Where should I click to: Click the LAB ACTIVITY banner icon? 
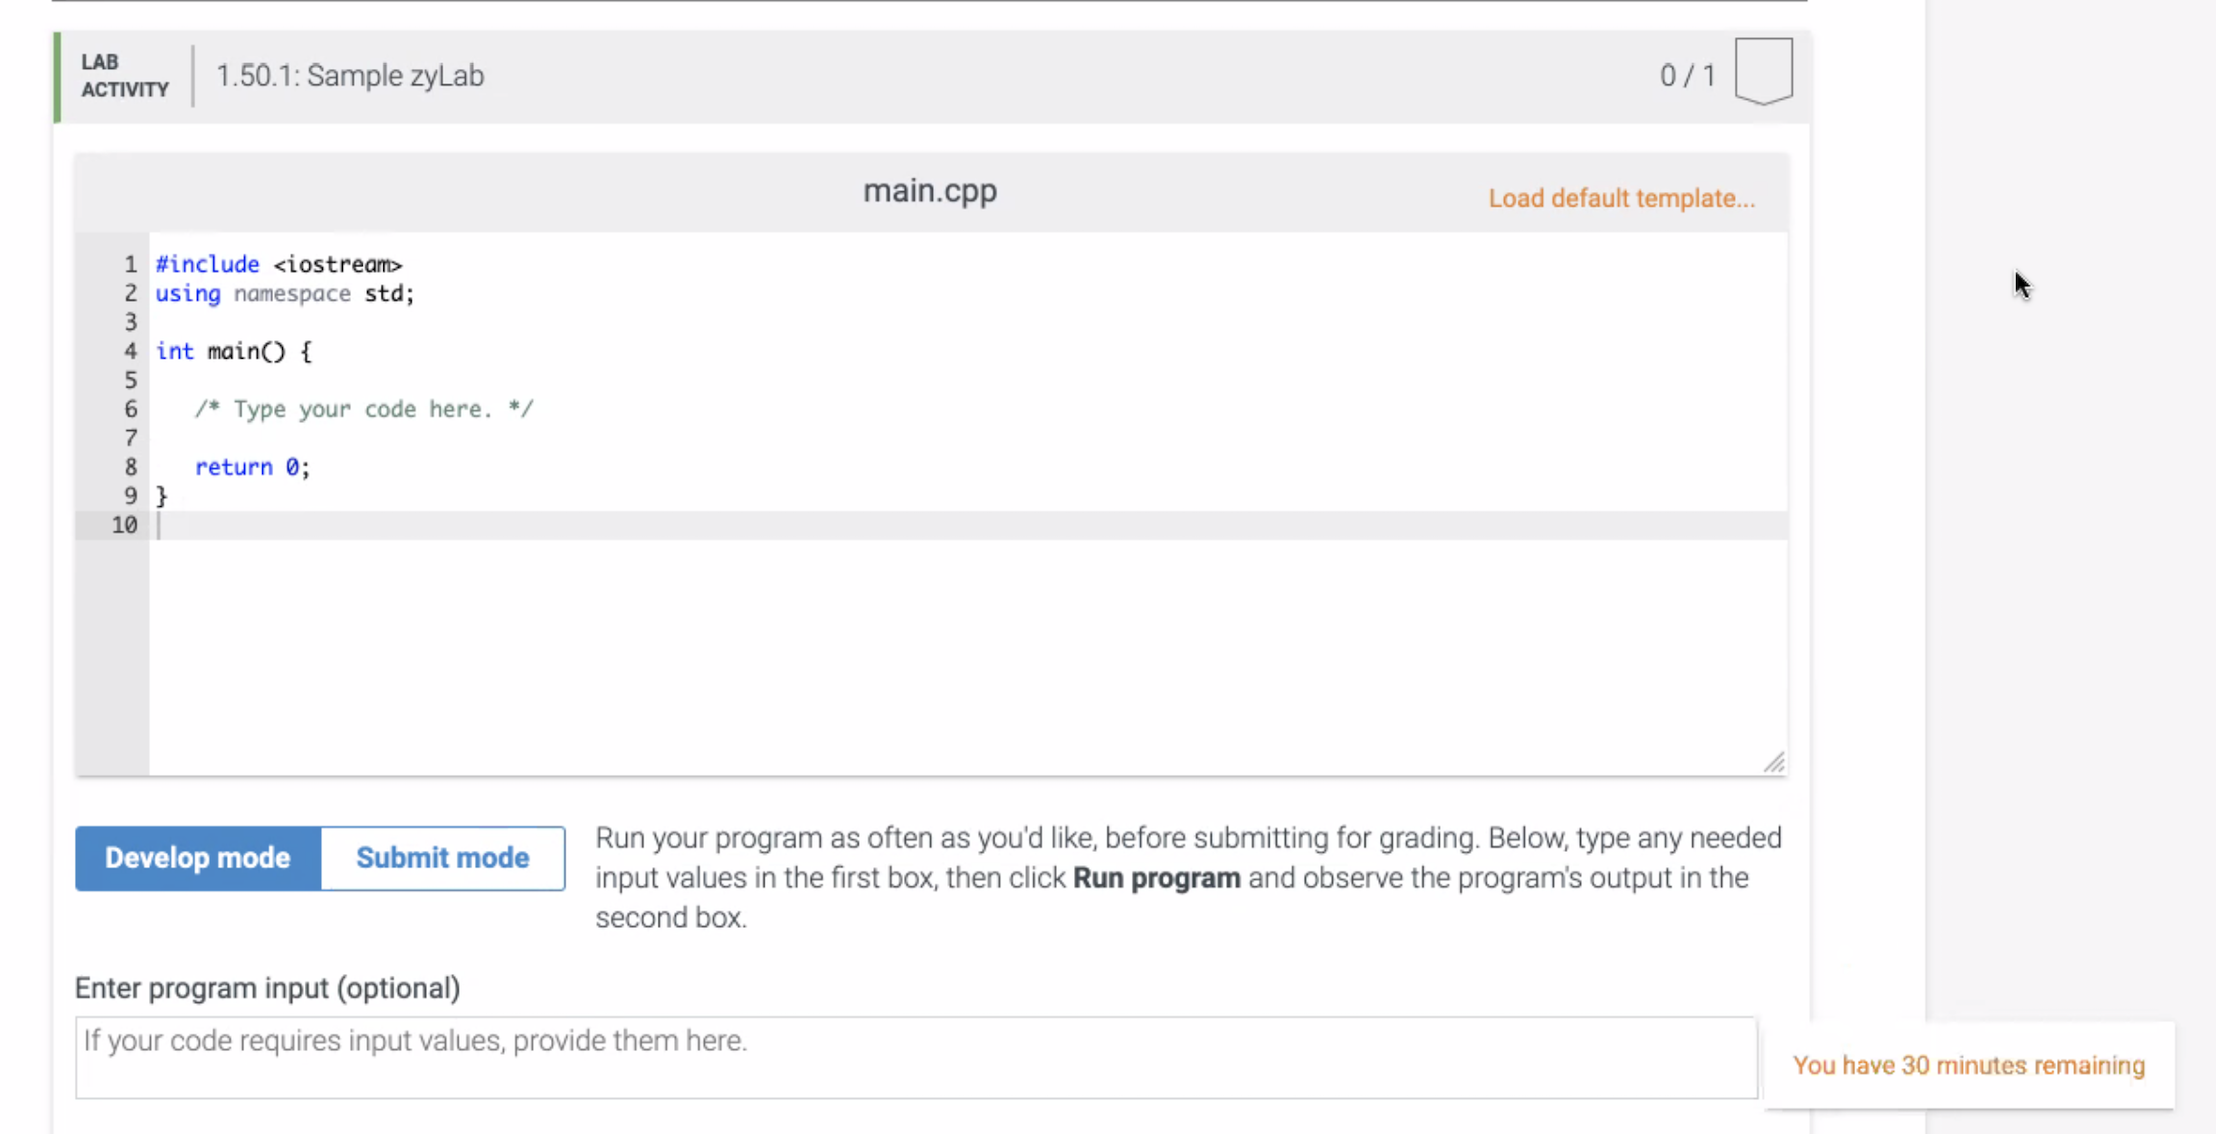[x=124, y=75]
